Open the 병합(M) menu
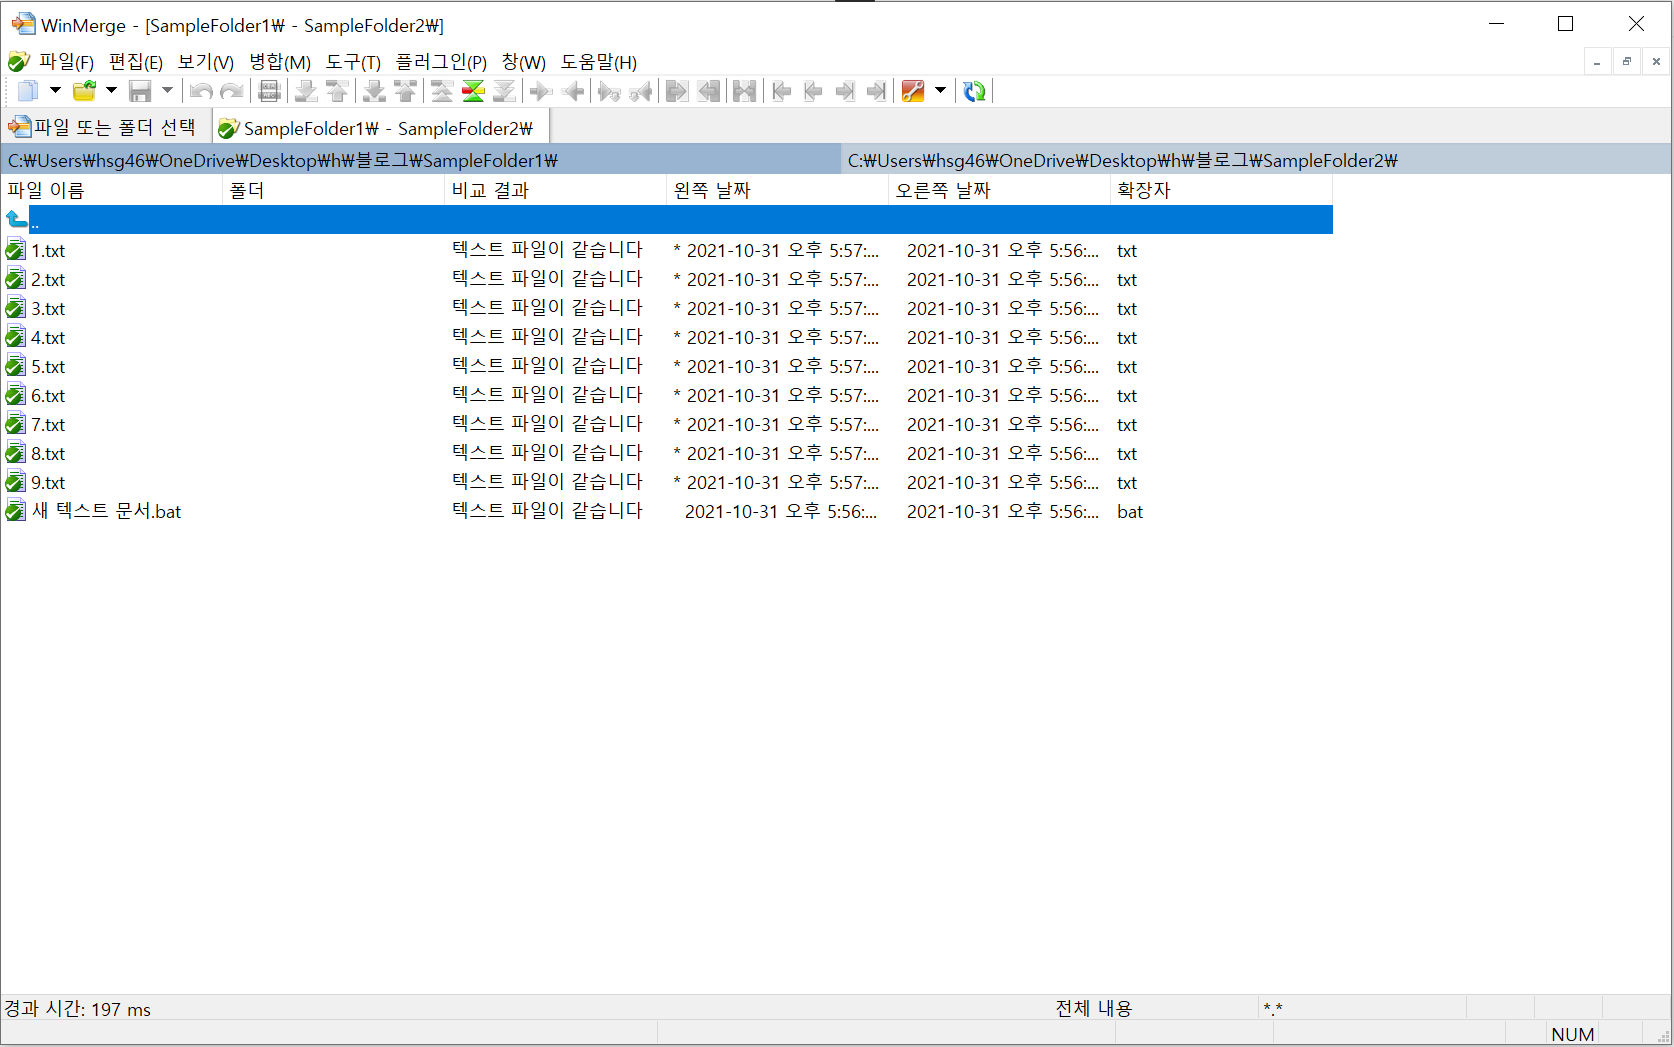Viewport: 1674px width, 1047px height. click(280, 62)
